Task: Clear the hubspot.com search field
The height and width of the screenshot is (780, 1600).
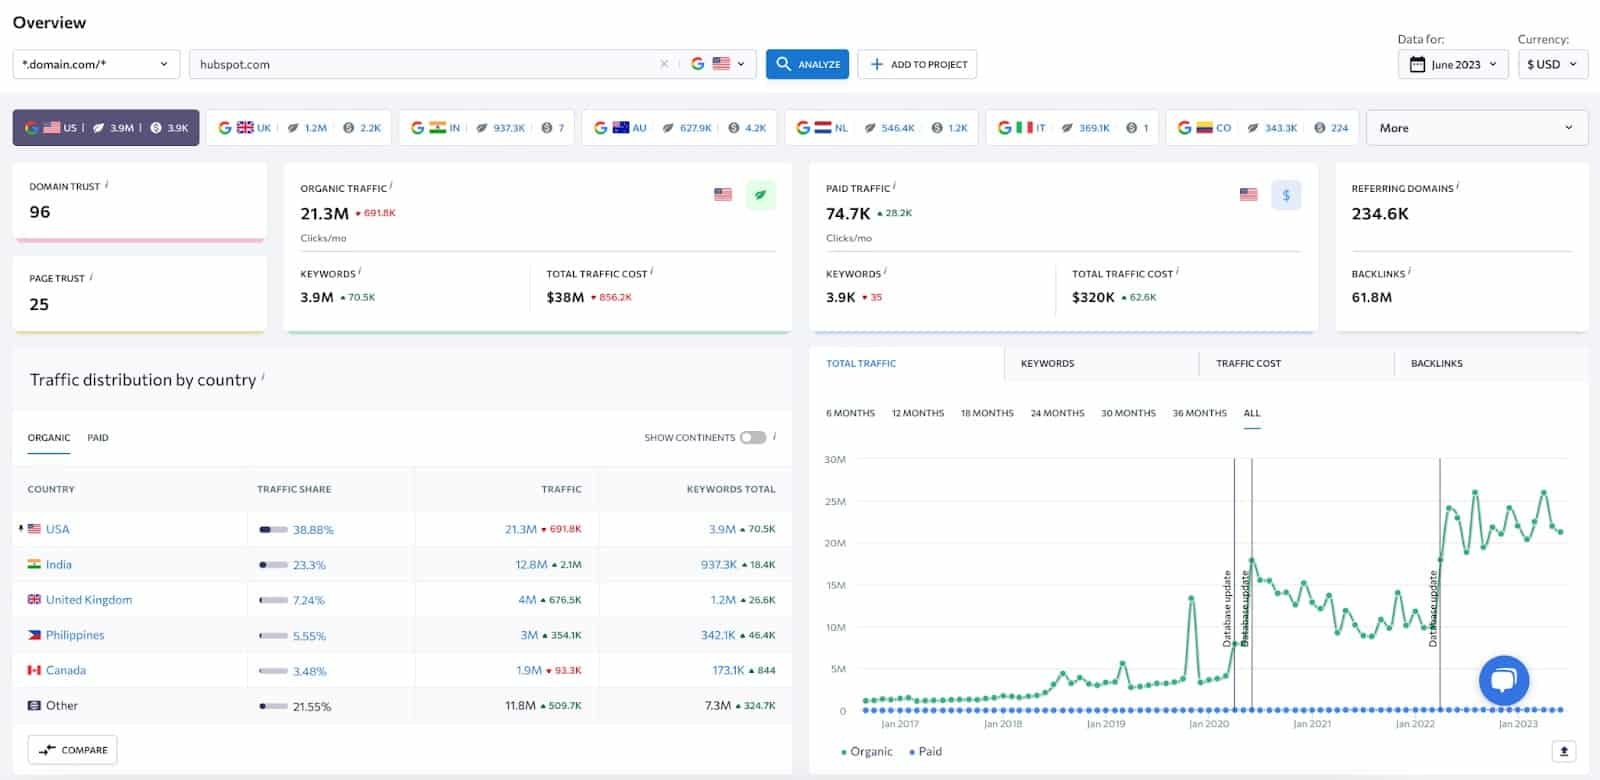Action: click(x=664, y=64)
